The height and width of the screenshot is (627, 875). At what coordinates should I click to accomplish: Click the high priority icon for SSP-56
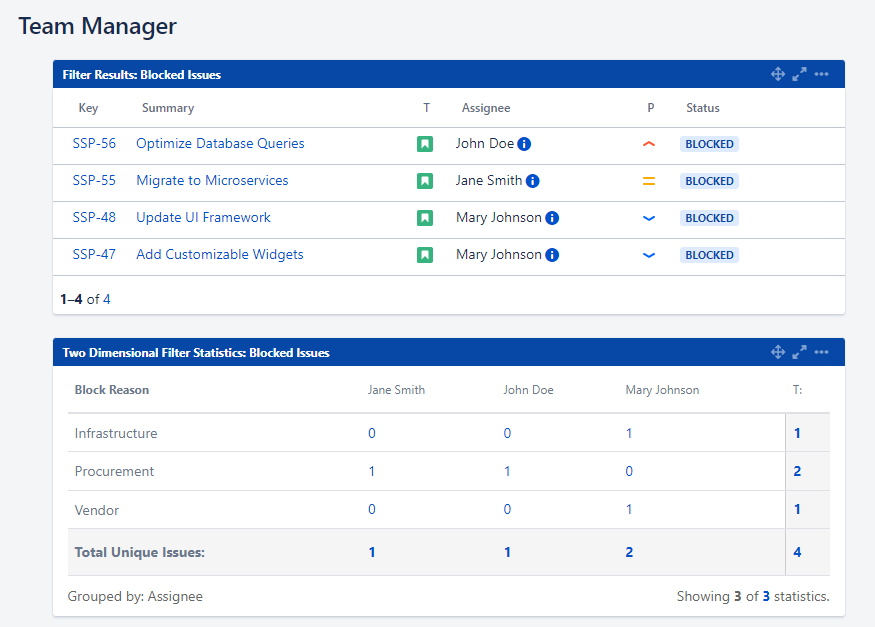pyautogui.click(x=649, y=144)
